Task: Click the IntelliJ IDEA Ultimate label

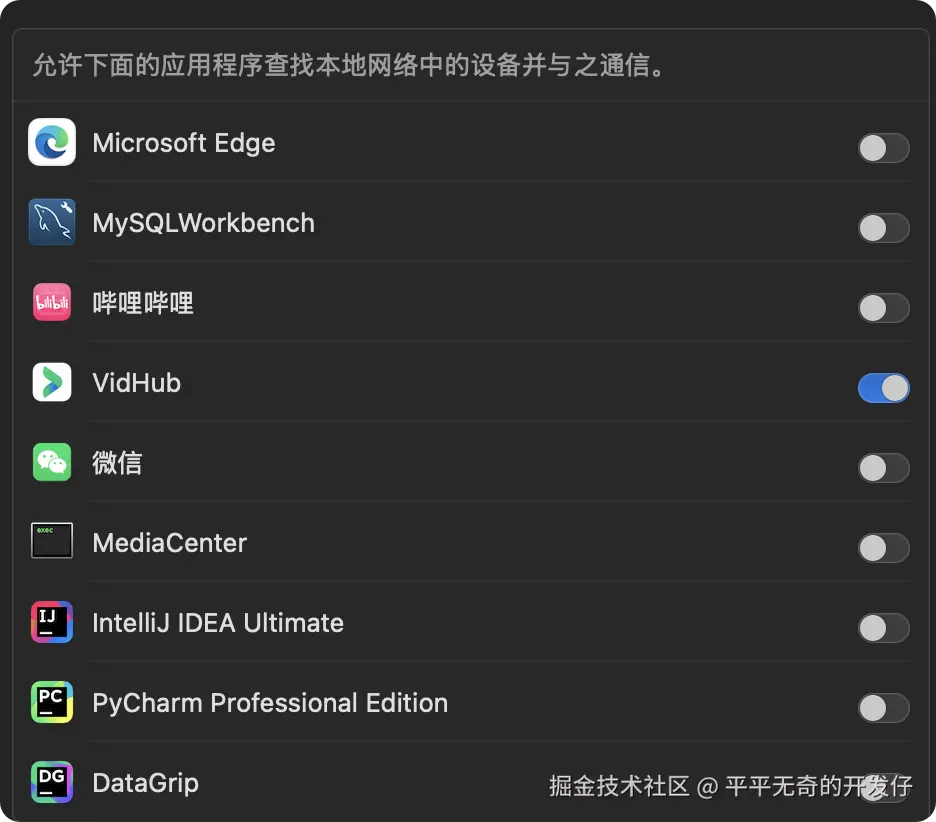Action: pos(218,623)
